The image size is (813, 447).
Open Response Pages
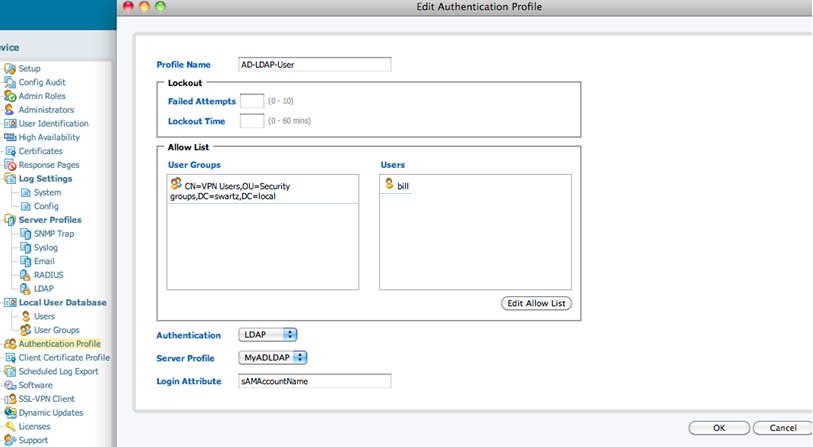(x=49, y=165)
